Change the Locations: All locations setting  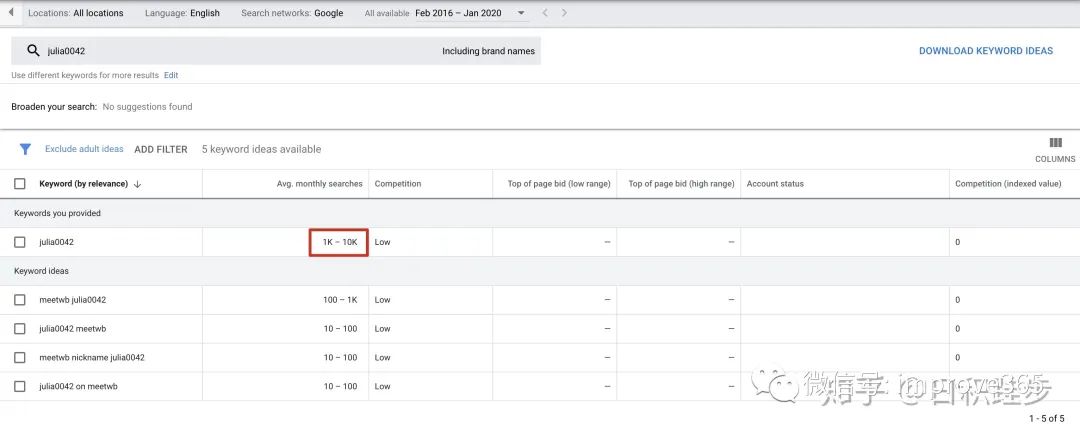76,13
